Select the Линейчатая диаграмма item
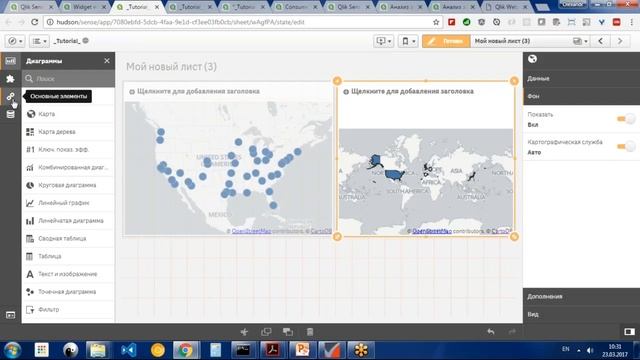 click(68, 221)
